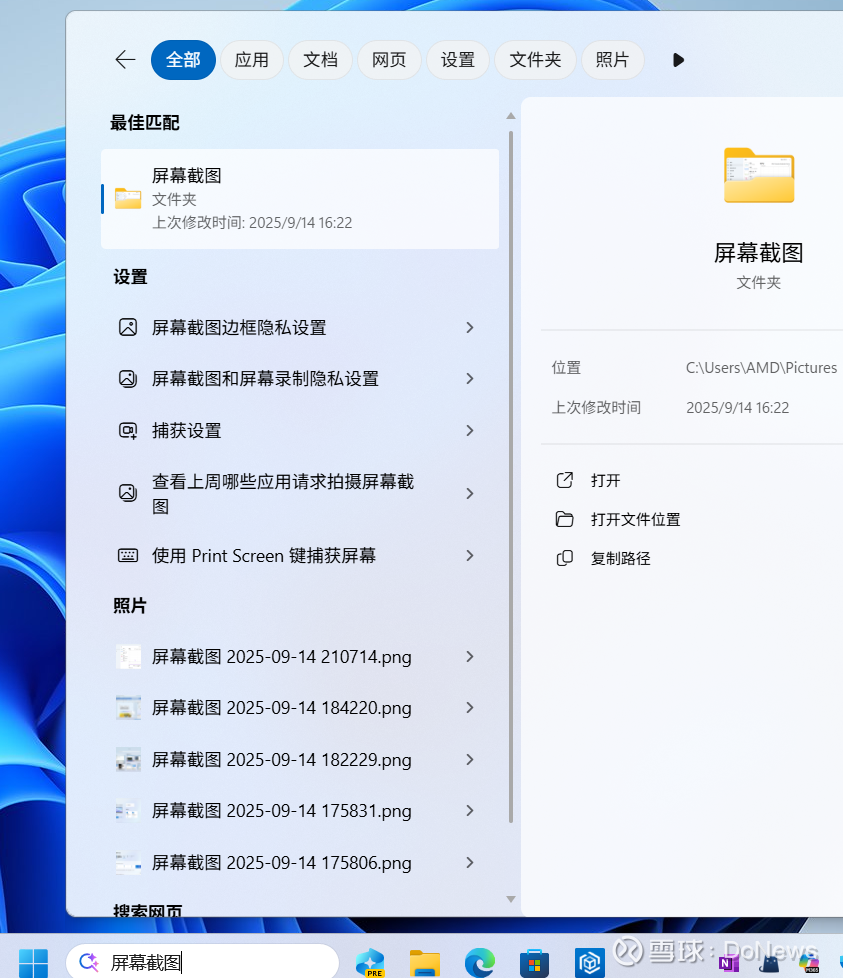The image size is (843, 978).
Task: Click the Copilot PRE taskbar icon
Action: (x=370, y=963)
